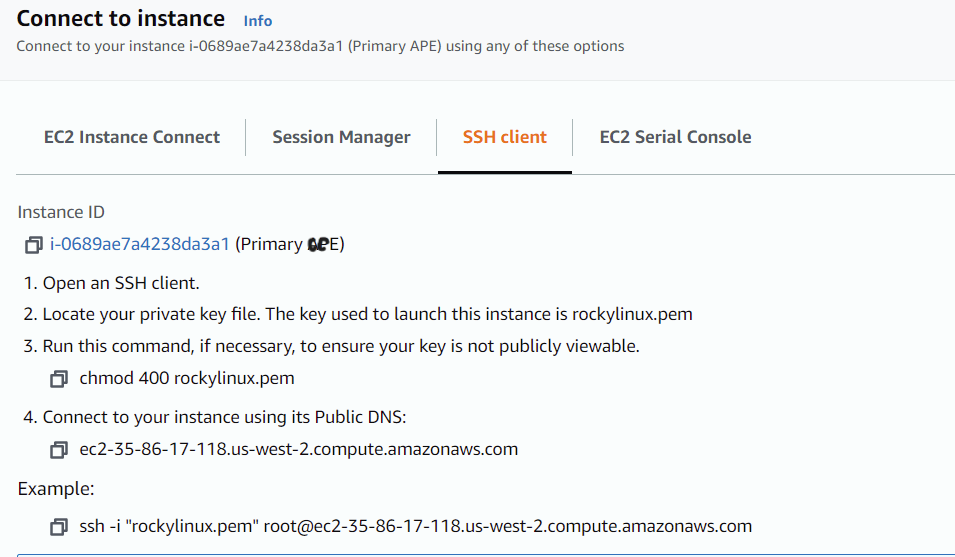Select the SSH client tab

[x=504, y=137]
